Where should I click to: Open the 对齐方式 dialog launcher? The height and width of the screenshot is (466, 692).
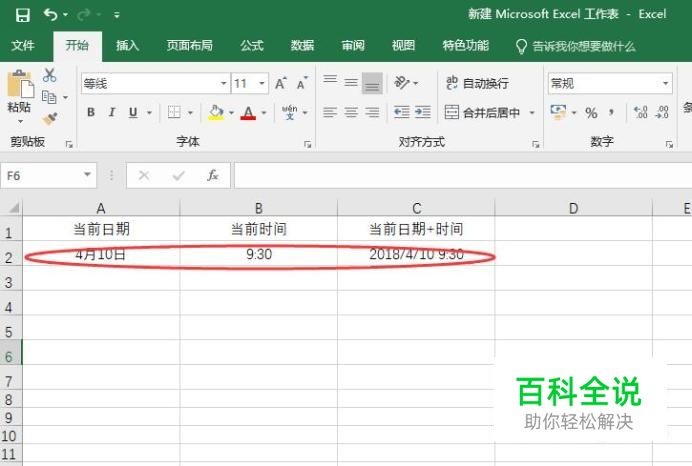pyautogui.click(x=536, y=144)
